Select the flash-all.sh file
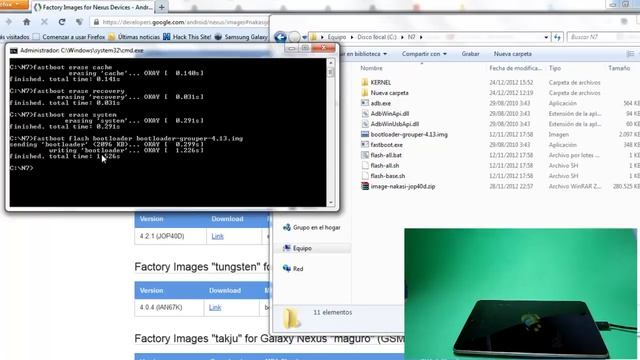The image size is (640, 360). [384, 165]
